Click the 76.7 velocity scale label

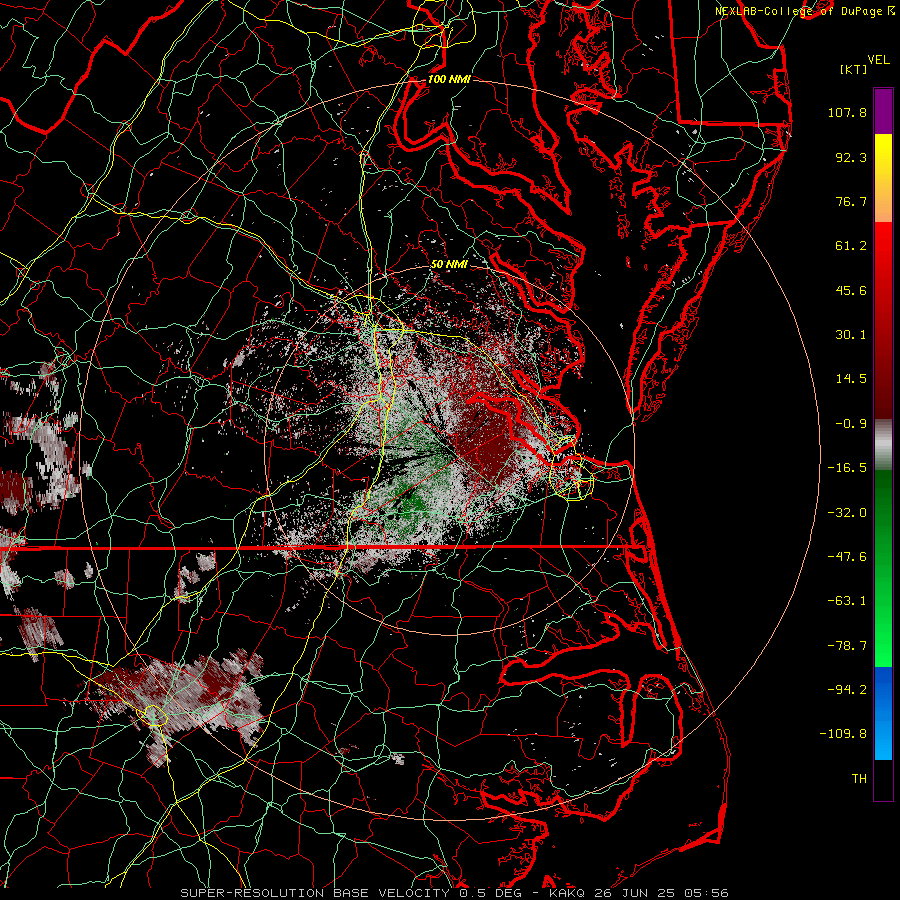pyautogui.click(x=851, y=201)
